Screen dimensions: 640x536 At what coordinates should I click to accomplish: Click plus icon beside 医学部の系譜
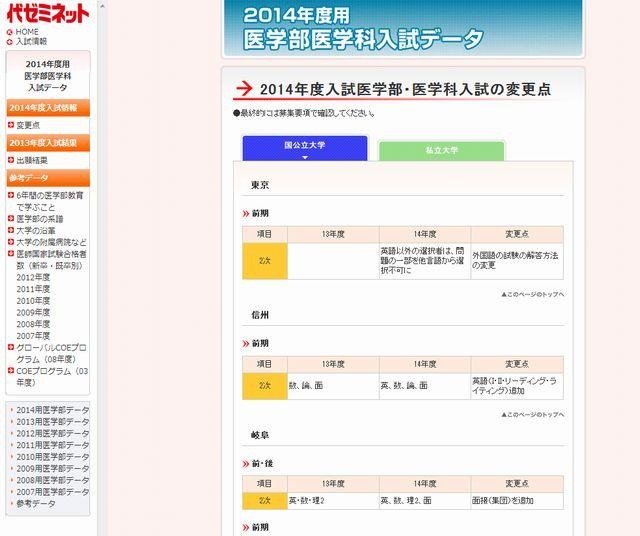[x=11, y=218]
